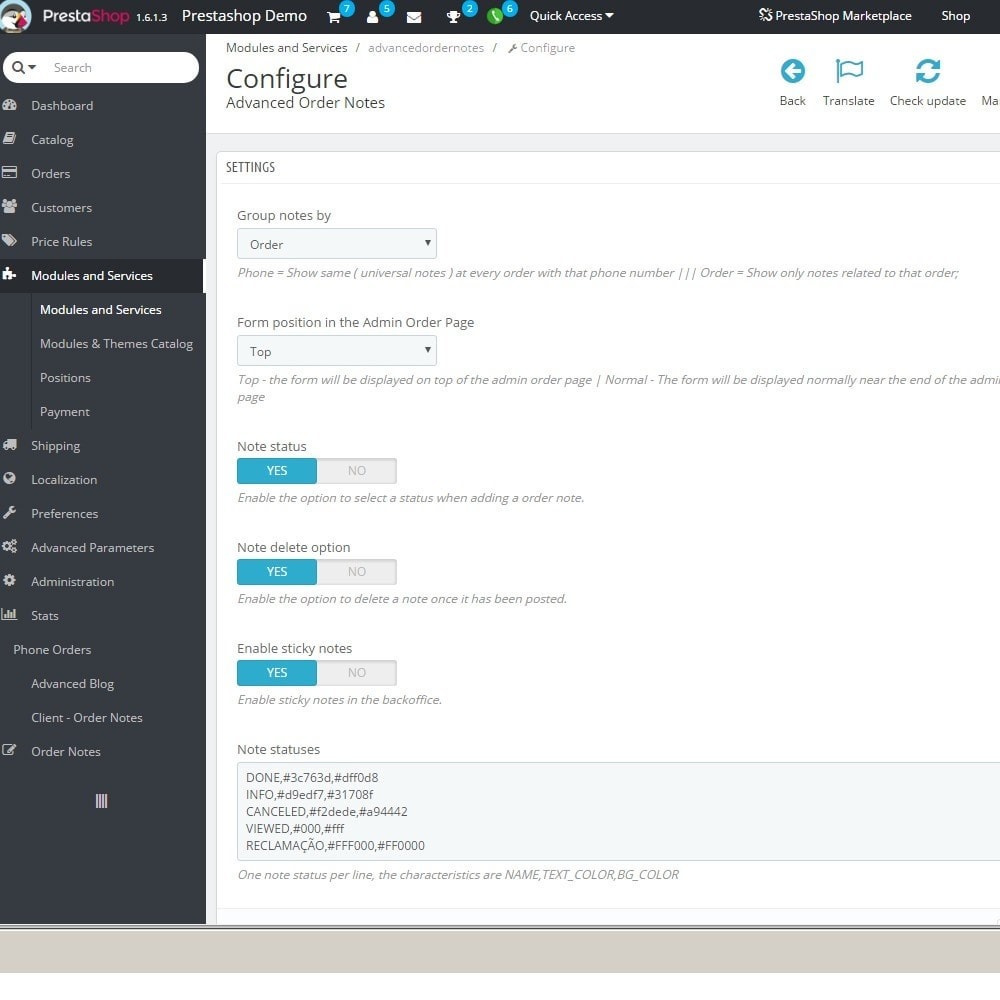Set Note status to NO

pos(357,471)
